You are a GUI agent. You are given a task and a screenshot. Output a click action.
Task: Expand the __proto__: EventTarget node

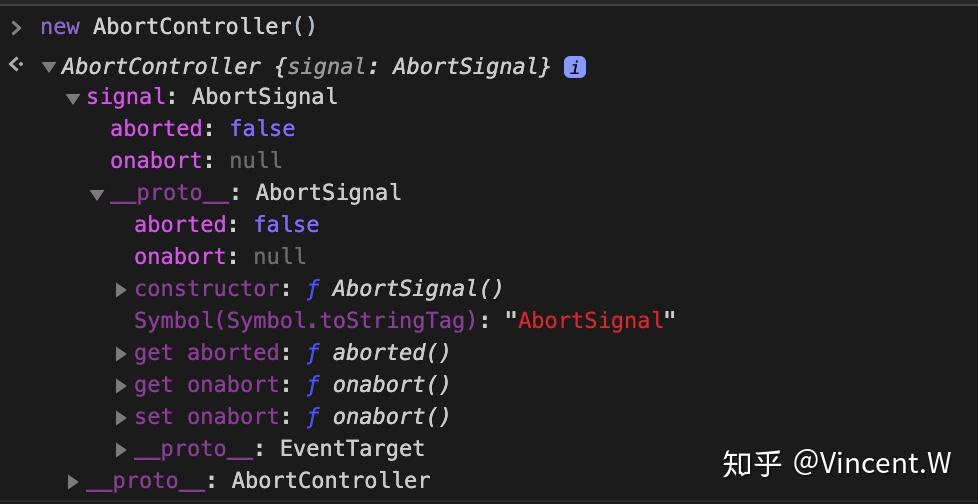[122, 449]
